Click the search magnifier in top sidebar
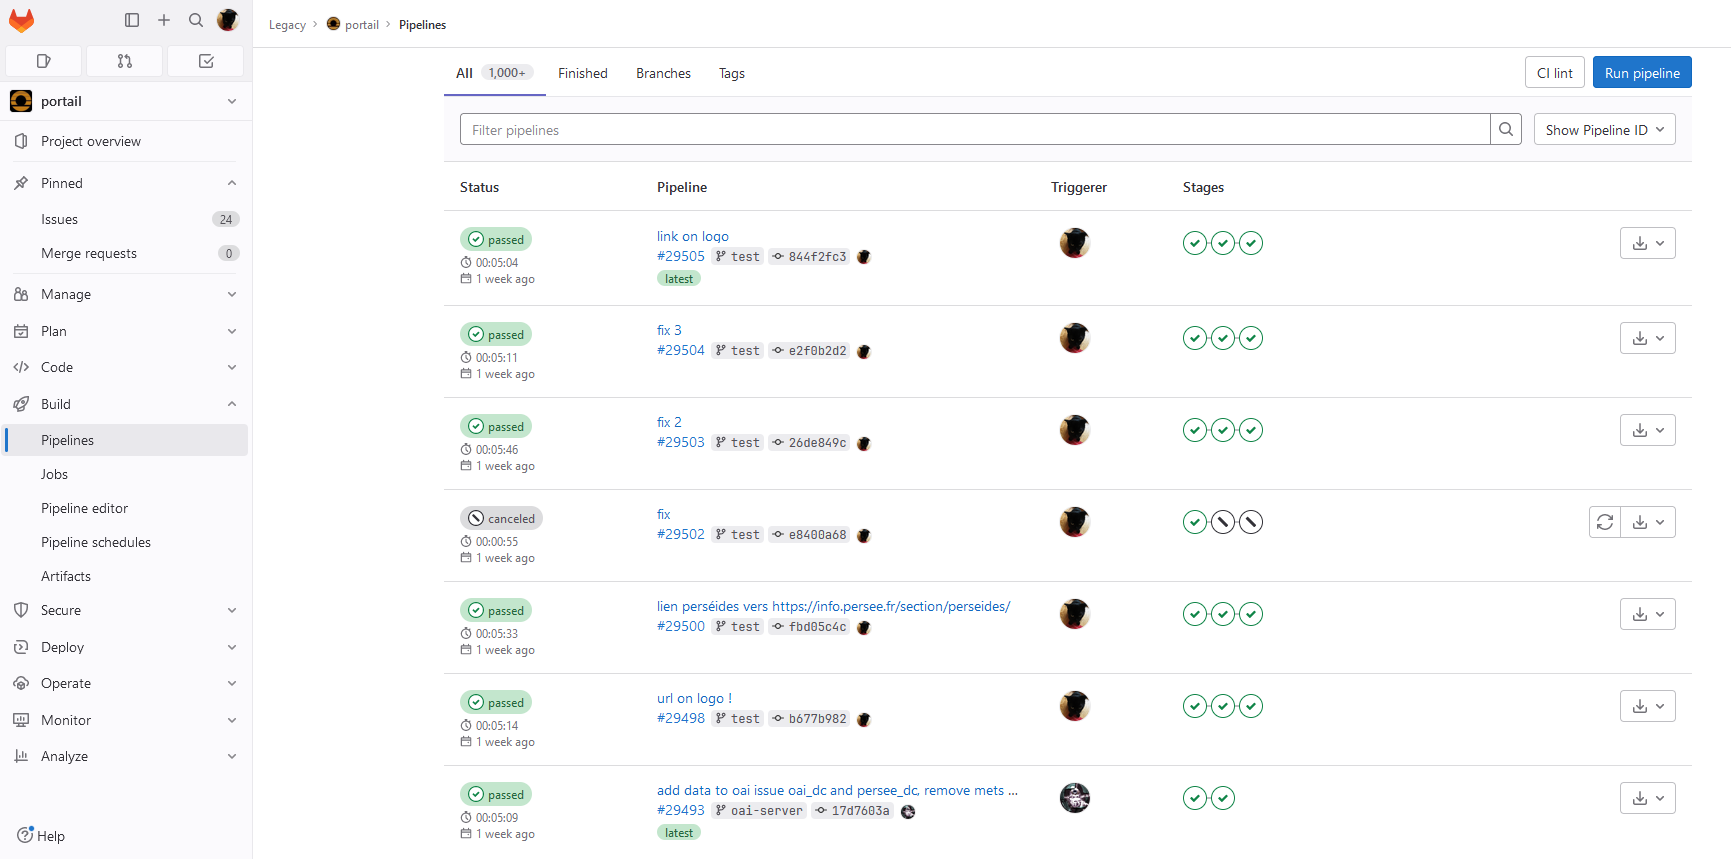The width and height of the screenshot is (1731, 859). (196, 20)
